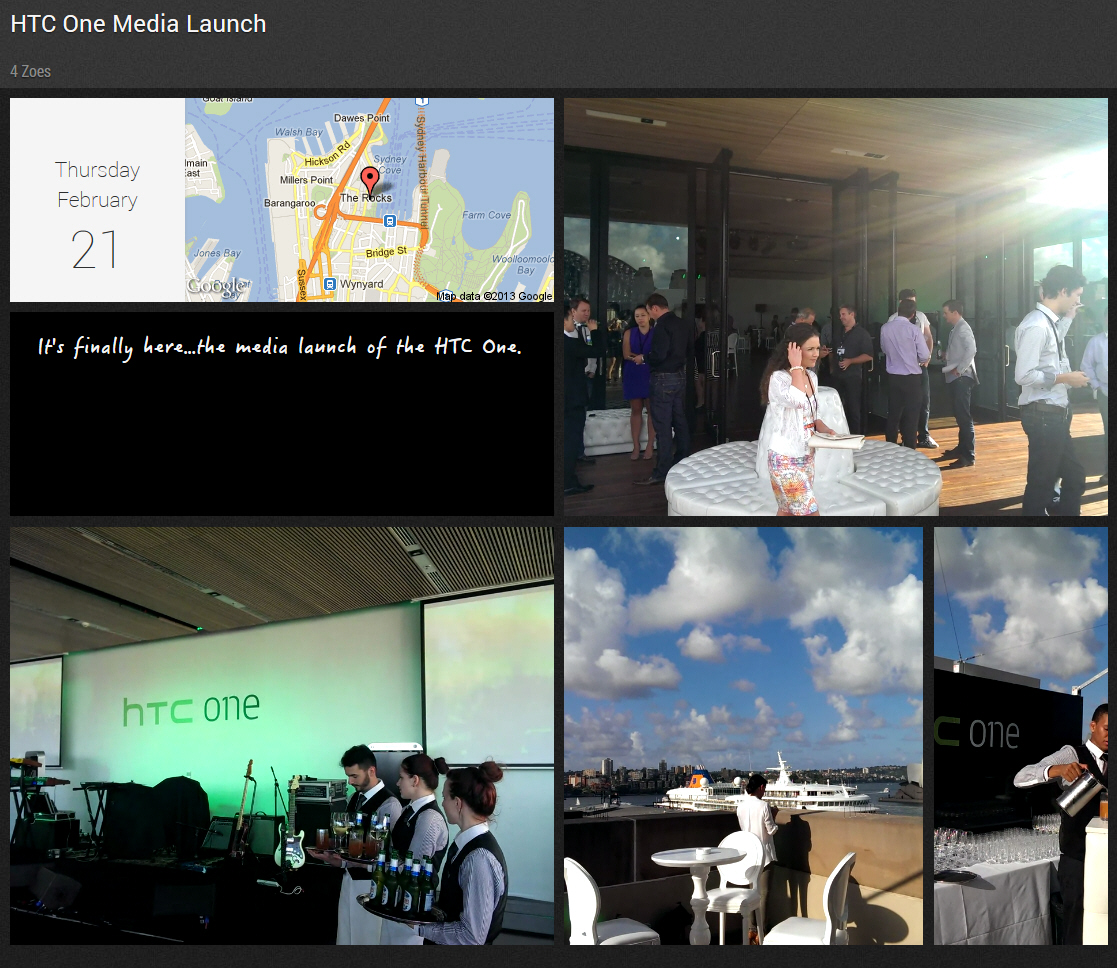Open the caption card reading 'It's finally here'
The height and width of the screenshot is (968, 1117).
click(281, 414)
